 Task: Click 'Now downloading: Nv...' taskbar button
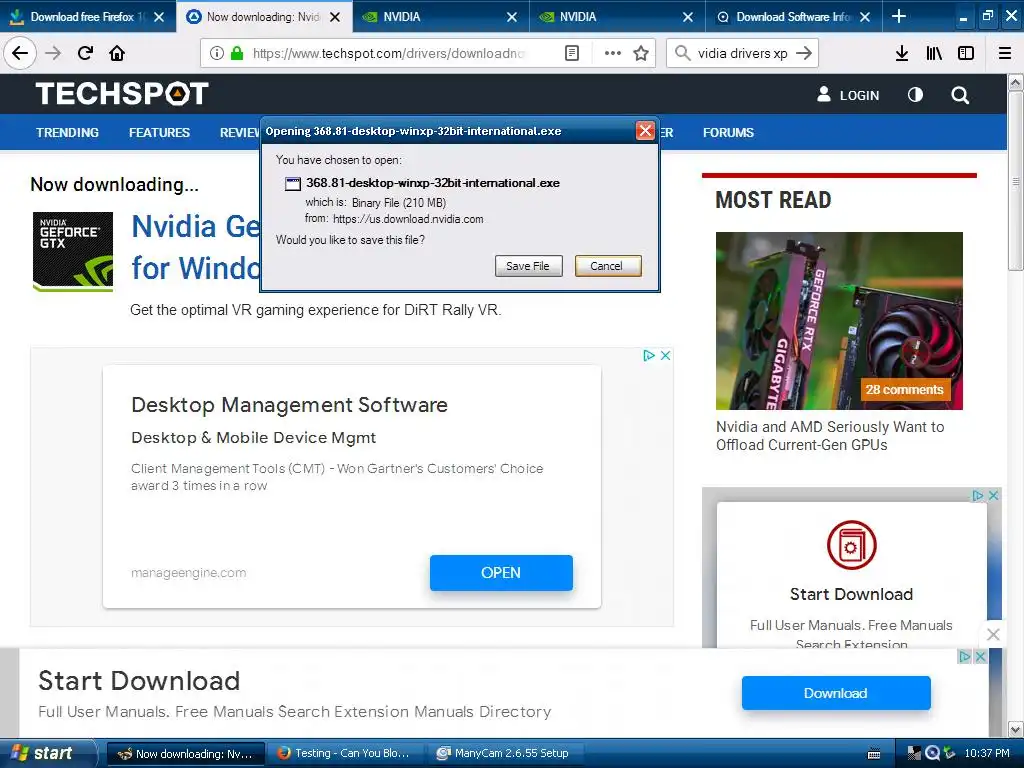point(185,753)
